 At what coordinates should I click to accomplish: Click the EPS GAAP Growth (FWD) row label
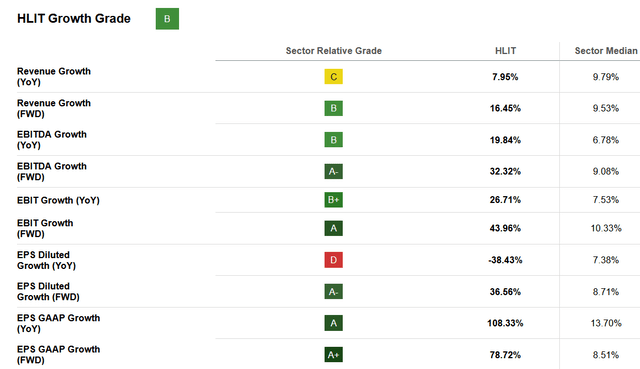point(58,354)
